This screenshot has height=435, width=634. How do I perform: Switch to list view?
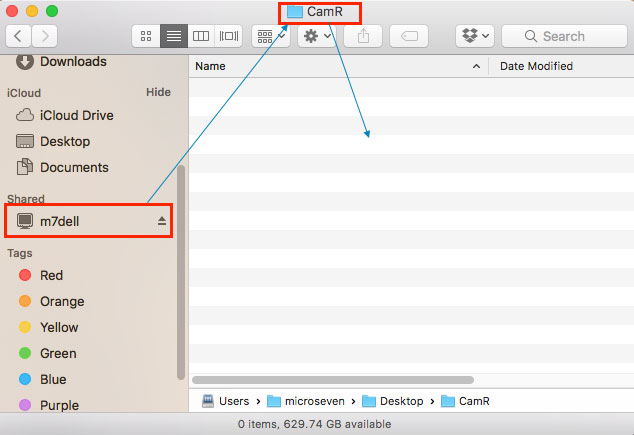point(174,36)
